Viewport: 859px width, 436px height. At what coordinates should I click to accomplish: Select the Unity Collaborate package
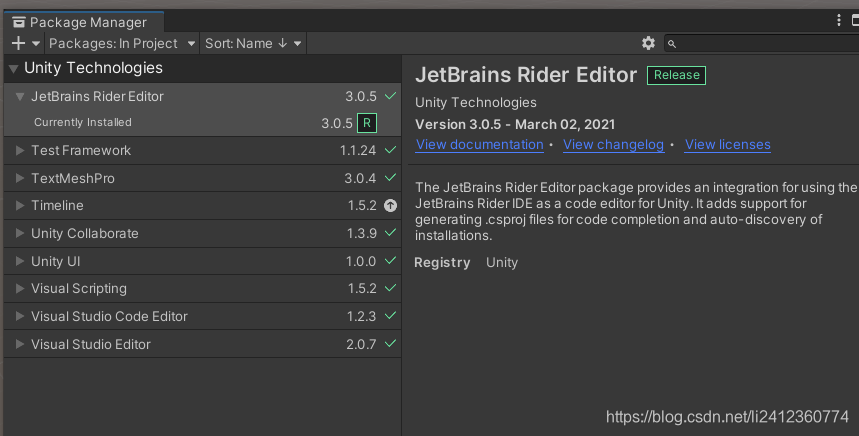202,233
